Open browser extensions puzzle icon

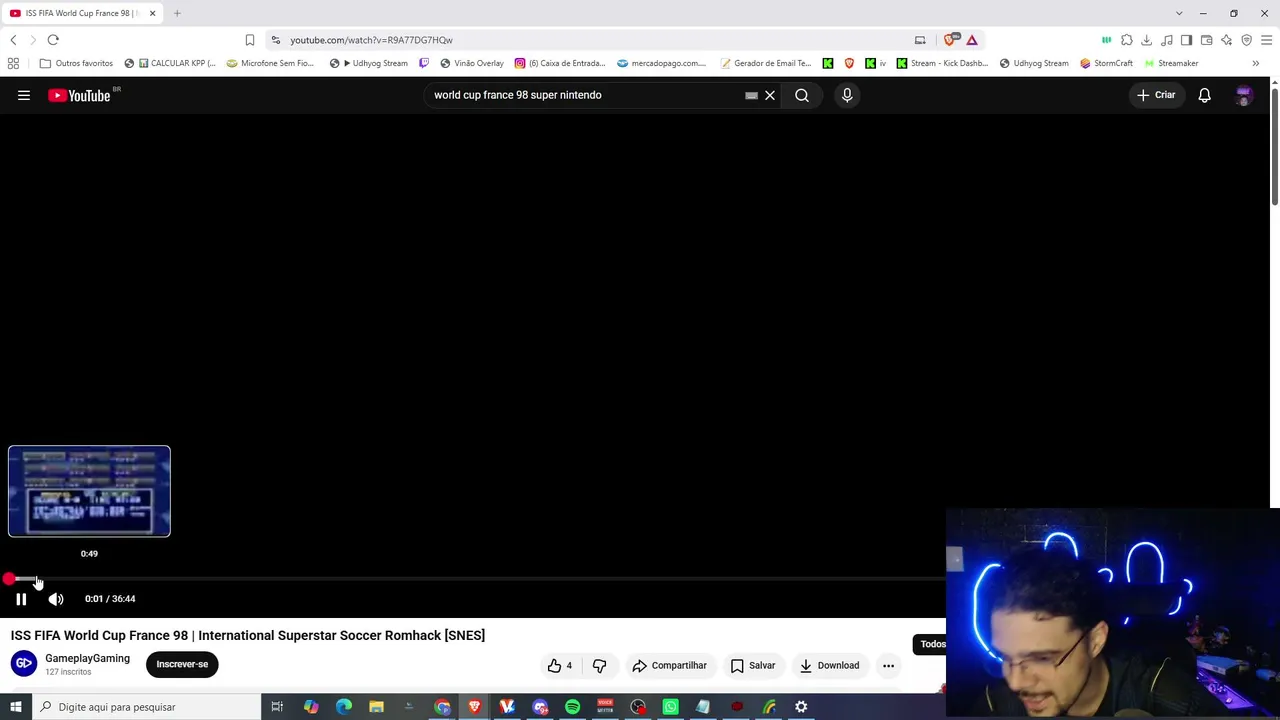1127,40
